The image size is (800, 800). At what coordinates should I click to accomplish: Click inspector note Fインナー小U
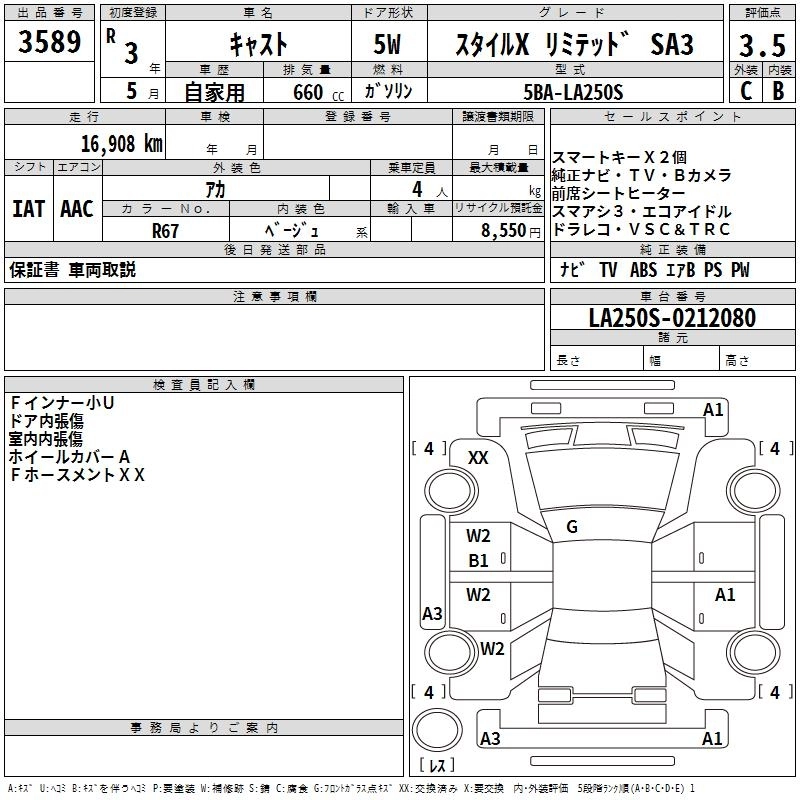pyautogui.click(x=62, y=403)
